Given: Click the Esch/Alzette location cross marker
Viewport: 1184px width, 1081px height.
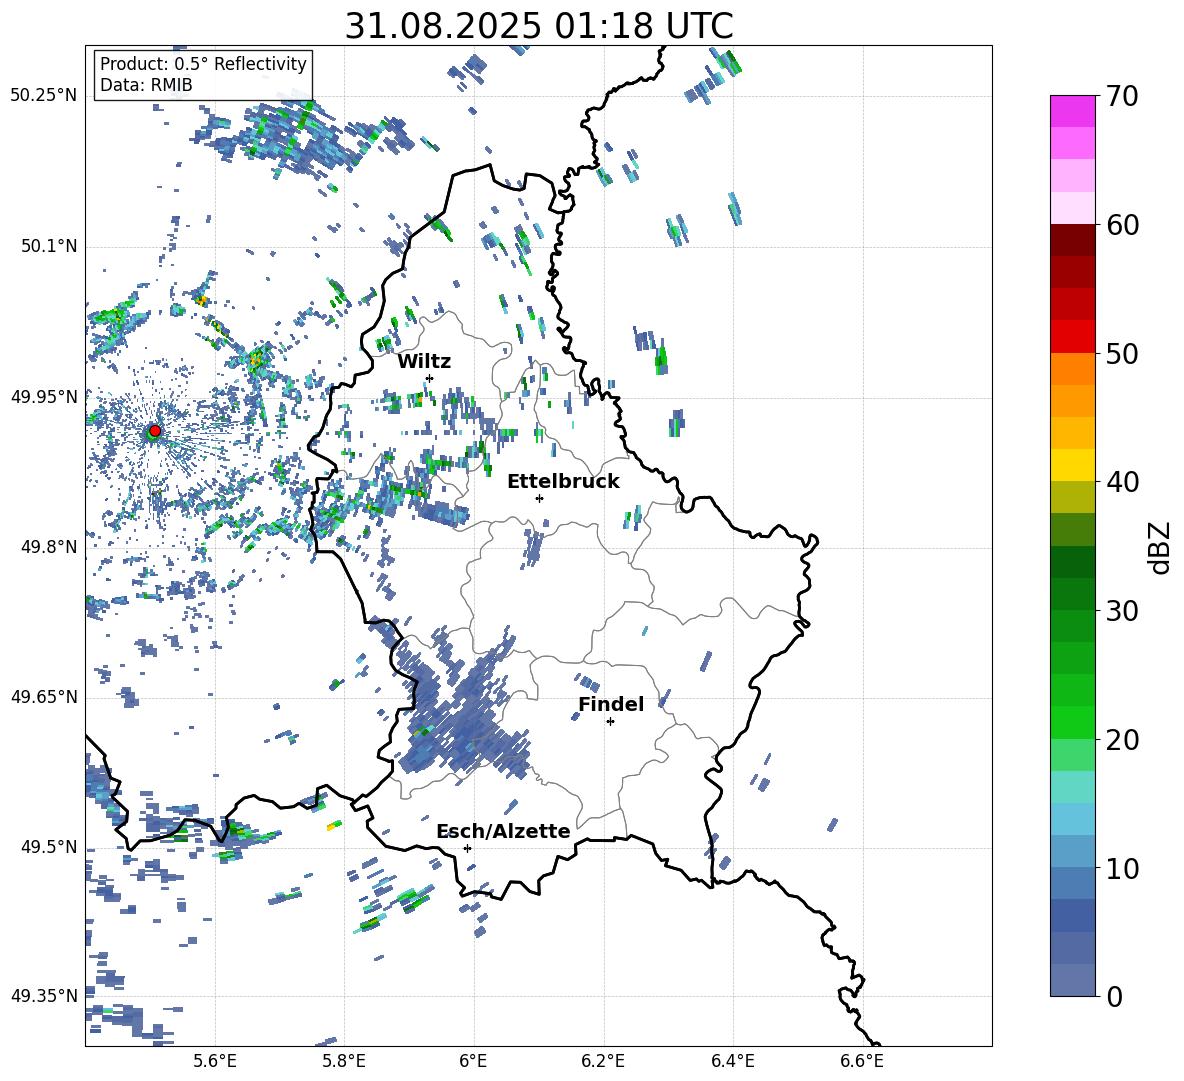Looking at the screenshot, I should [467, 848].
